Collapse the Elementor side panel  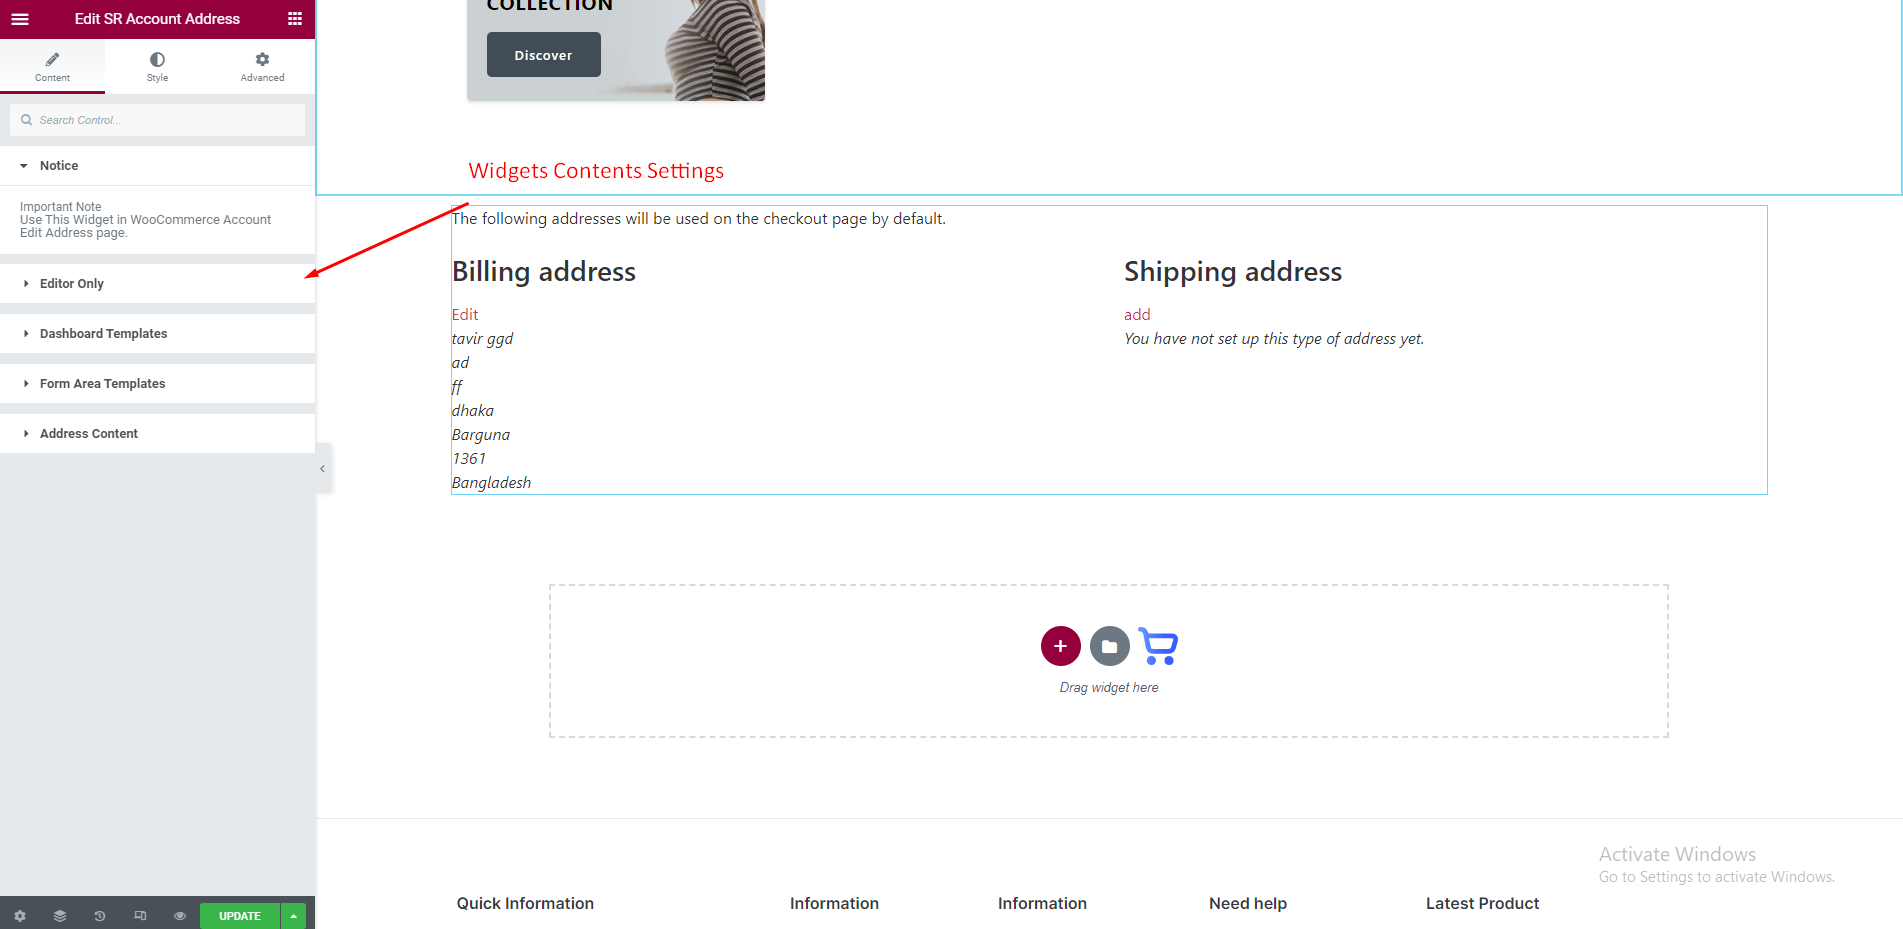pos(323,469)
